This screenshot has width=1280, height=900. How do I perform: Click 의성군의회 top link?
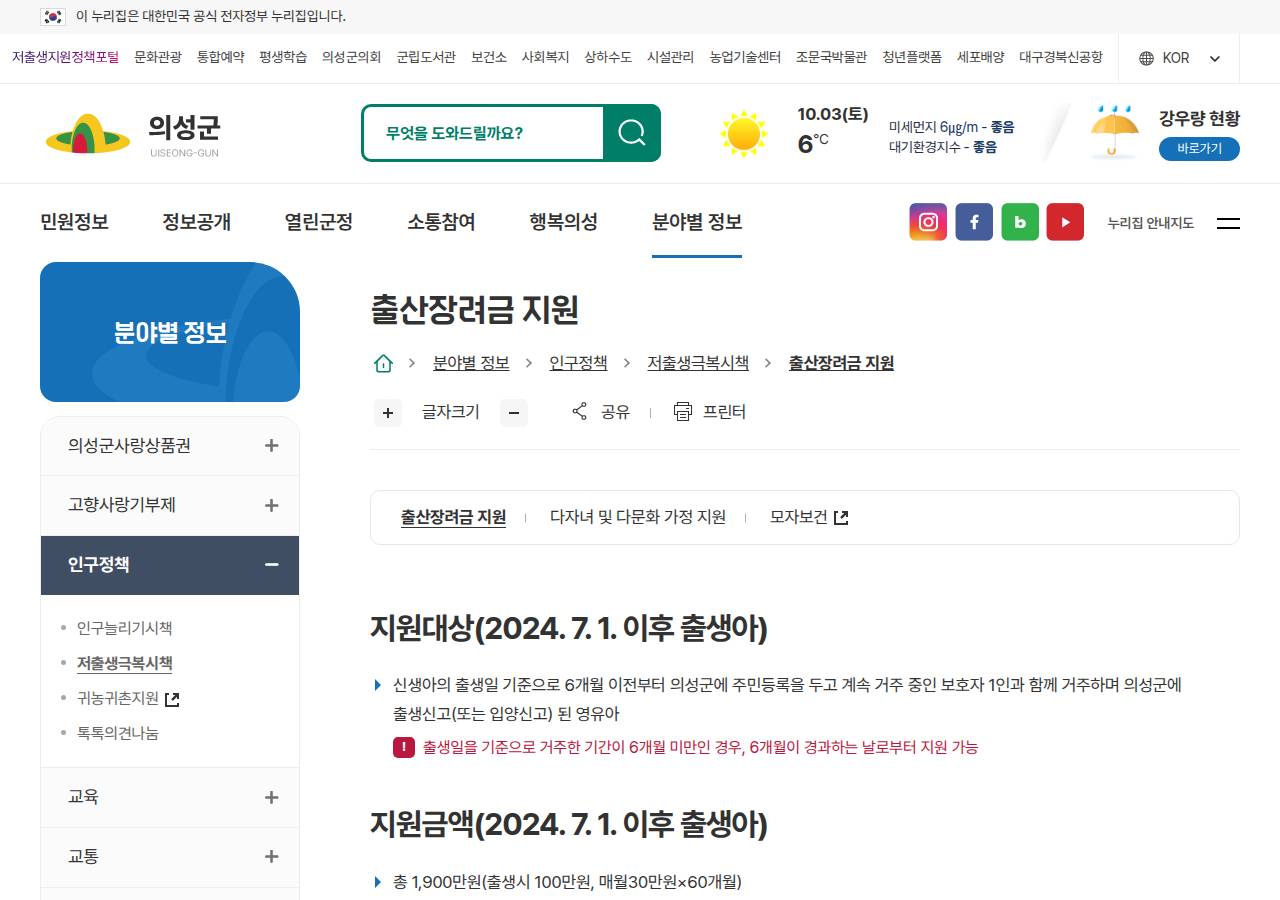352,58
